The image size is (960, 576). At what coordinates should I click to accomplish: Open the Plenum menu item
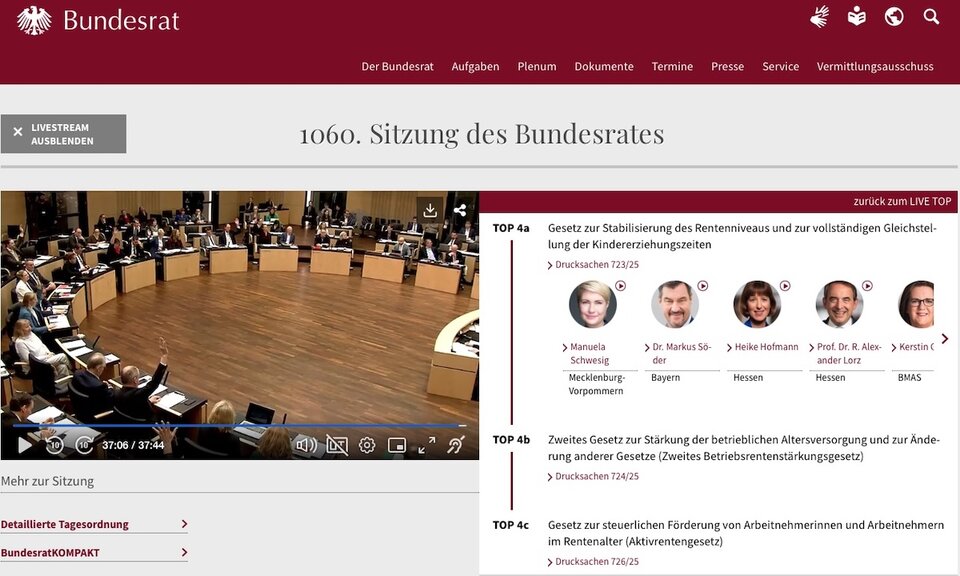[x=537, y=66]
